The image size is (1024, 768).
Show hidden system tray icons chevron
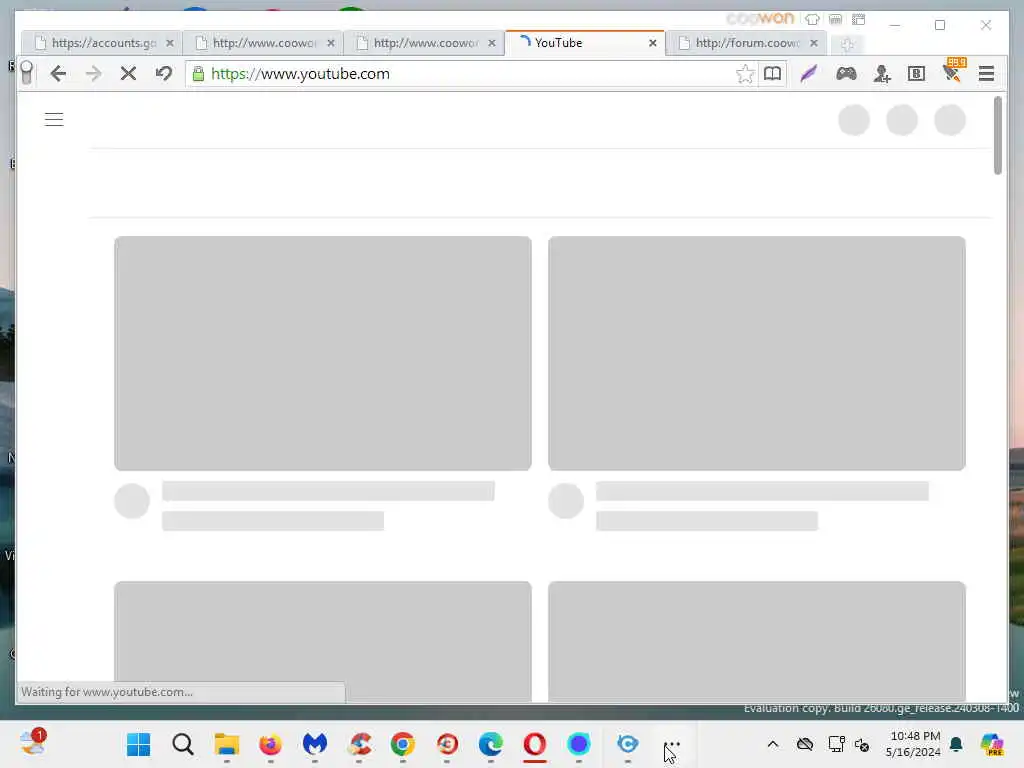click(x=773, y=744)
